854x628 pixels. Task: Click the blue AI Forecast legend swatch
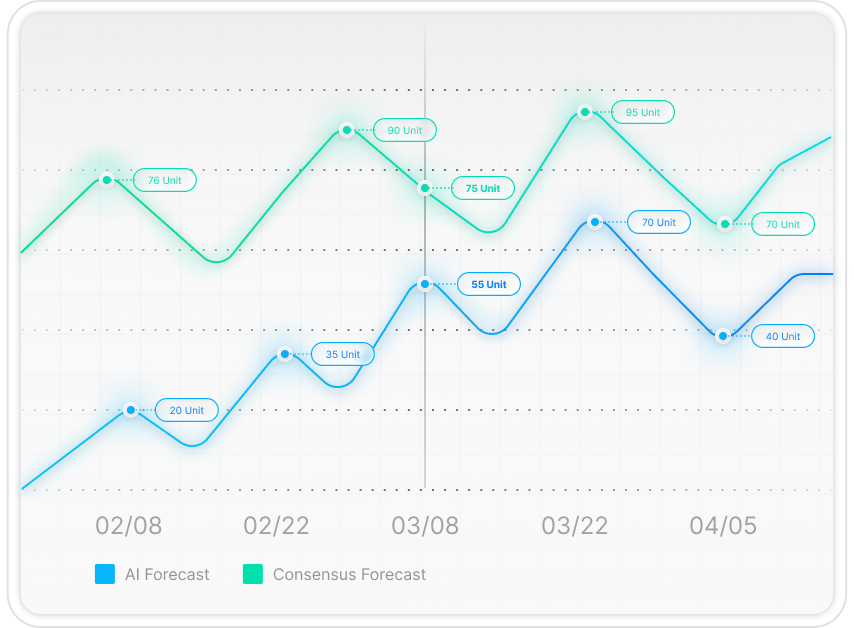click(105, 574)
